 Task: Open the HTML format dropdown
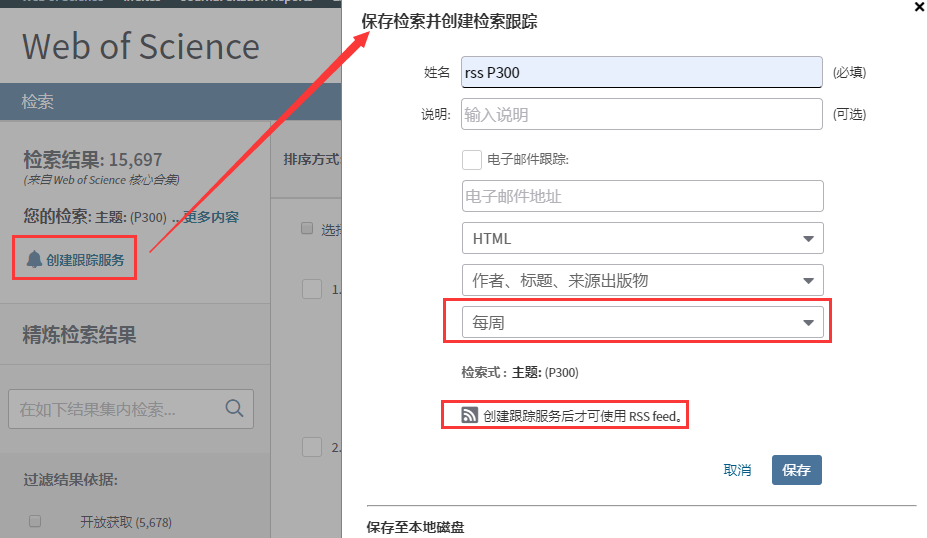coord(643,238)
